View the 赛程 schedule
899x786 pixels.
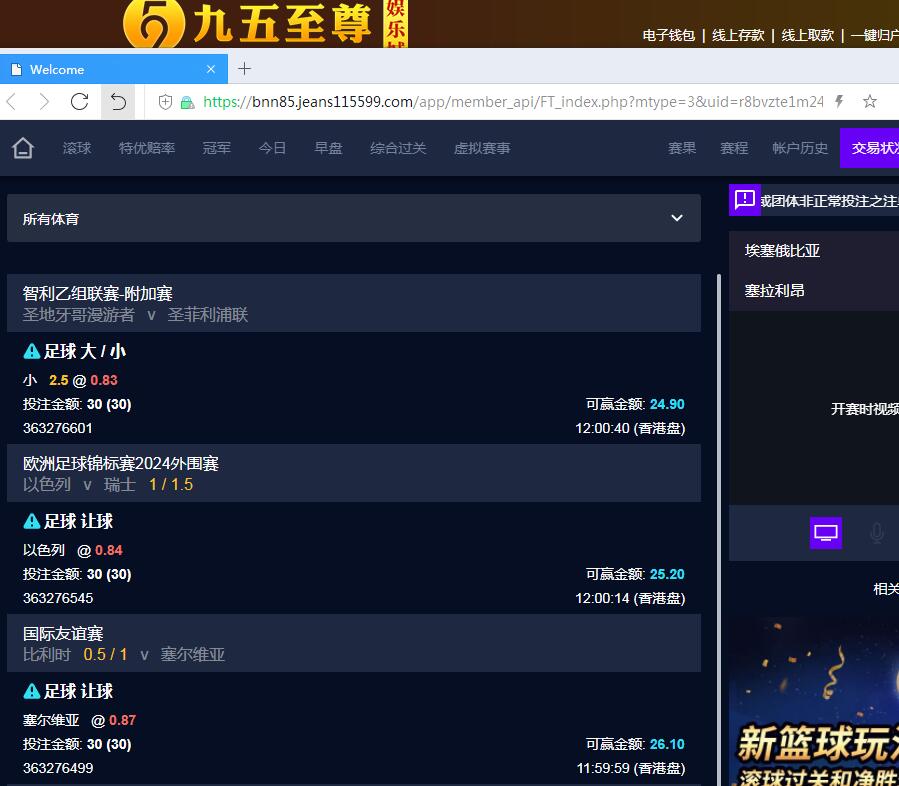click(x=734, y=148)
